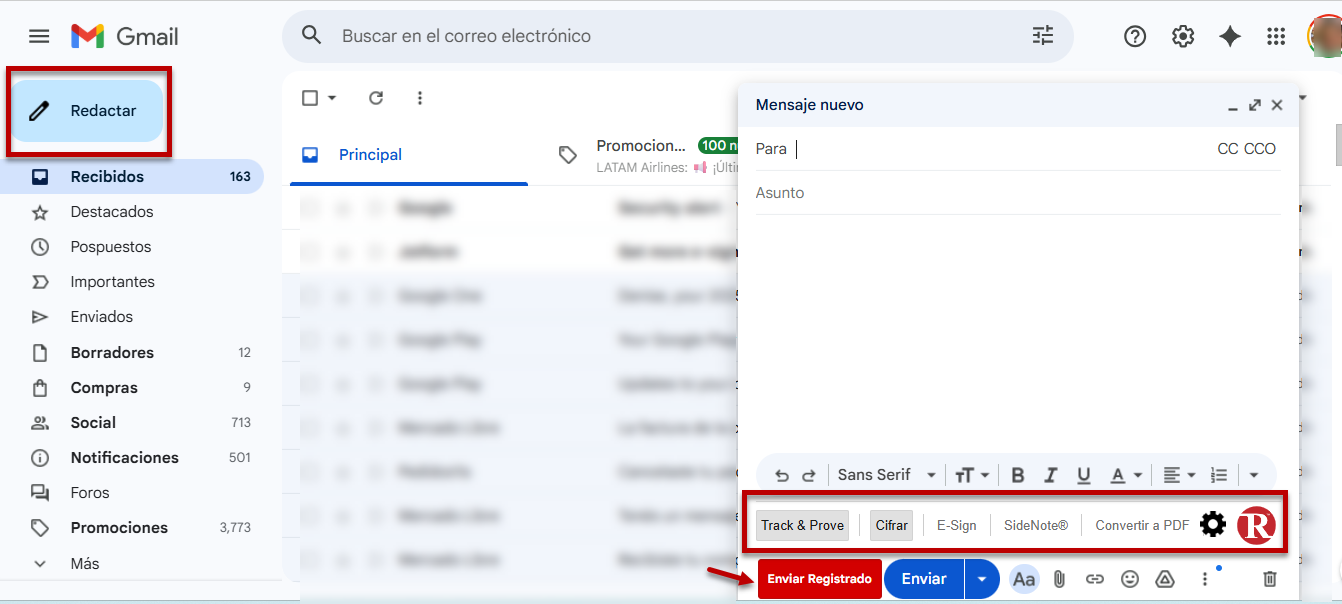Insert link using the chain icon
This screenshot has height=604, width=1342.
(1095, 579)
